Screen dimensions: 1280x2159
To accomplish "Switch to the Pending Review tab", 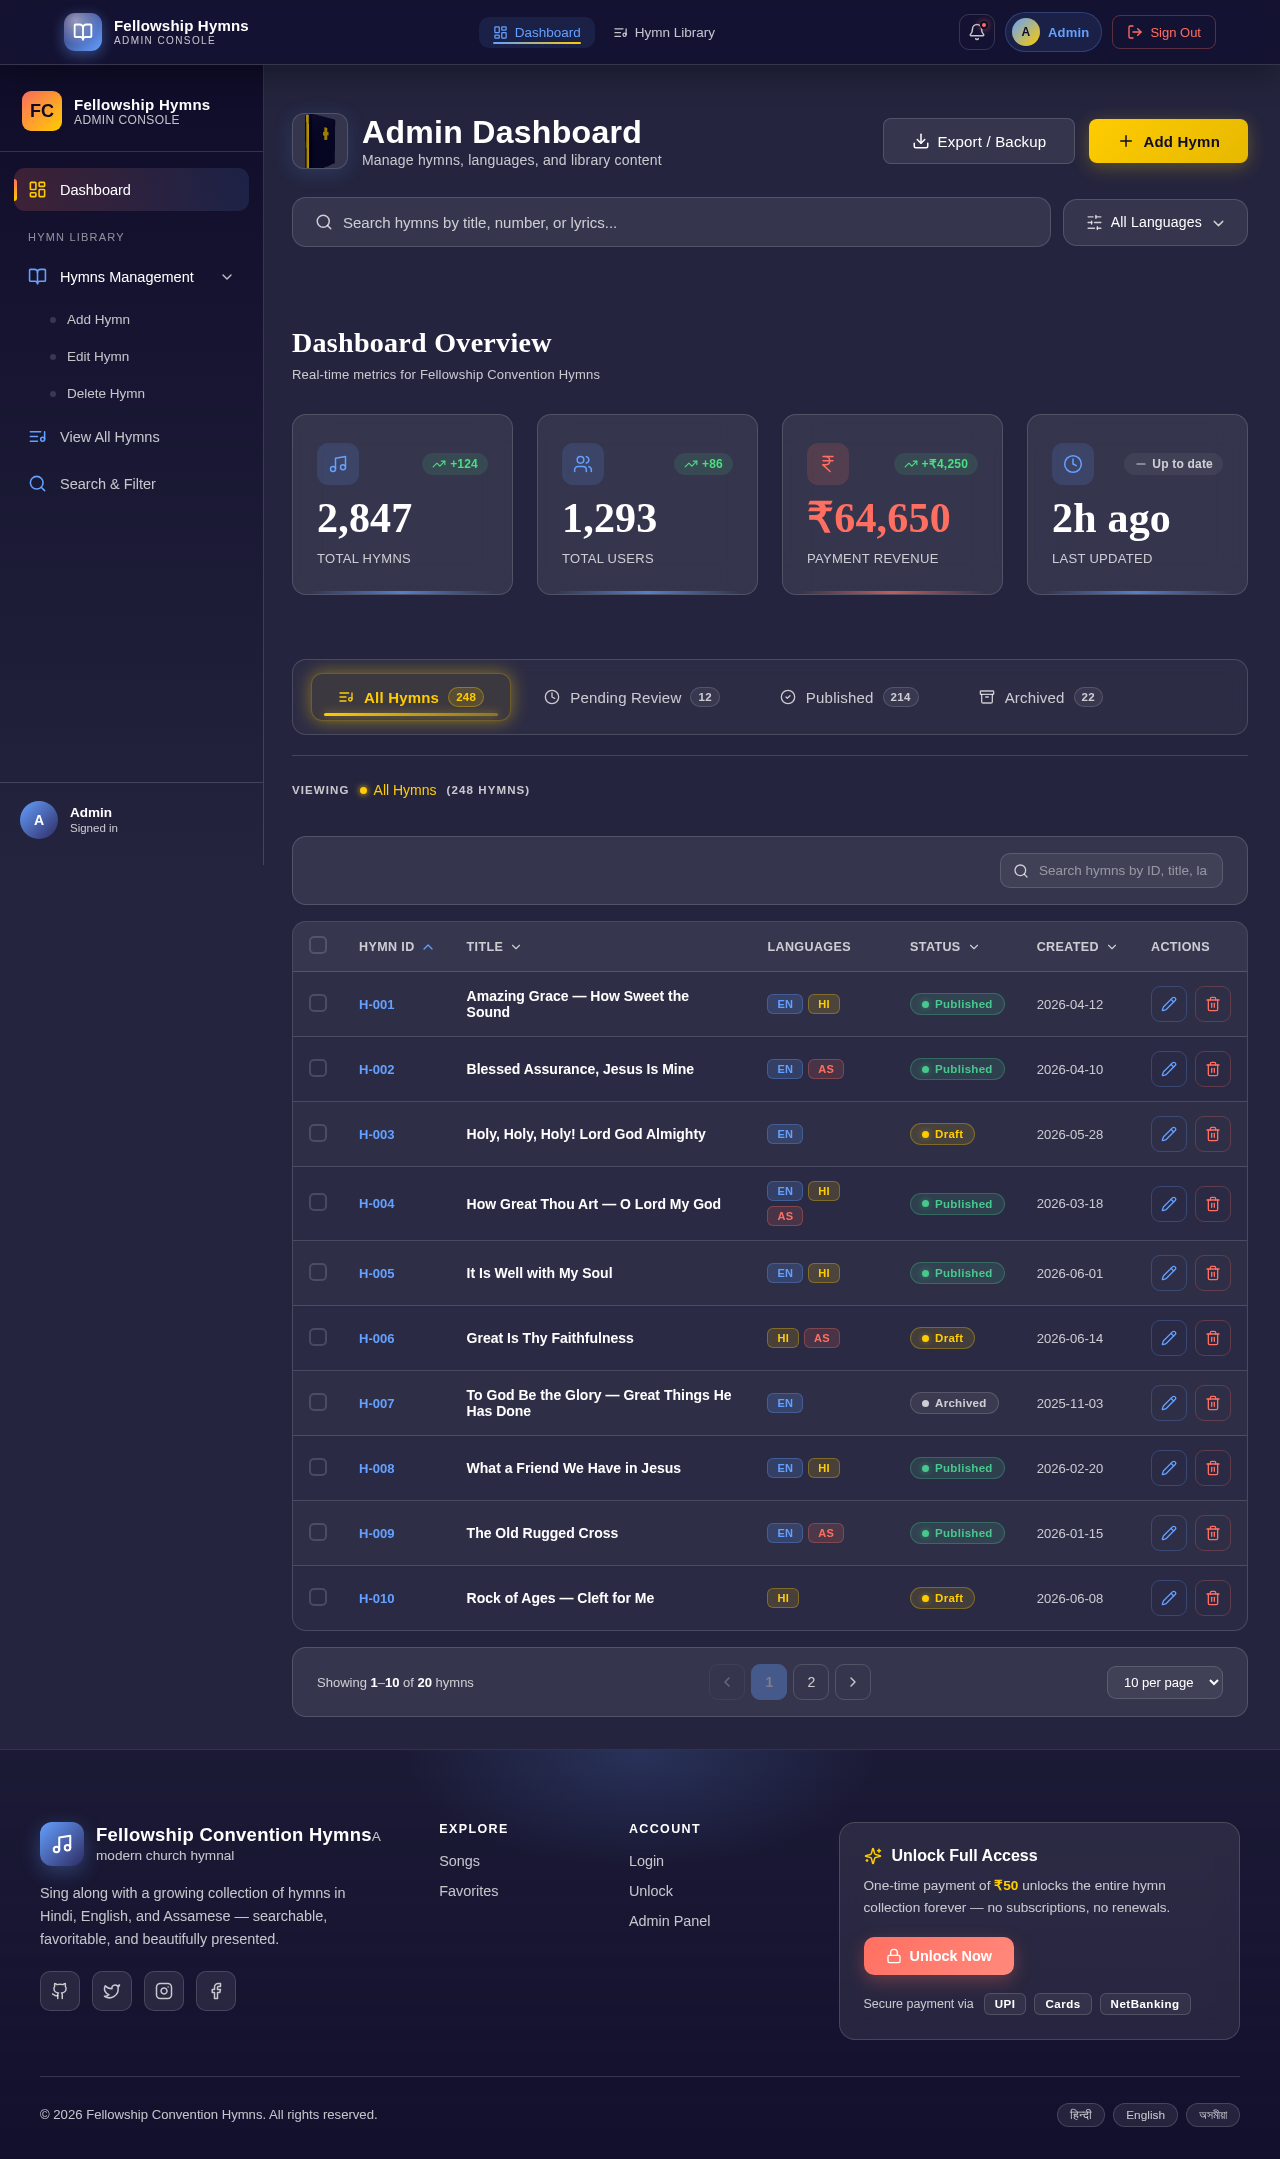I will (632, 697).
